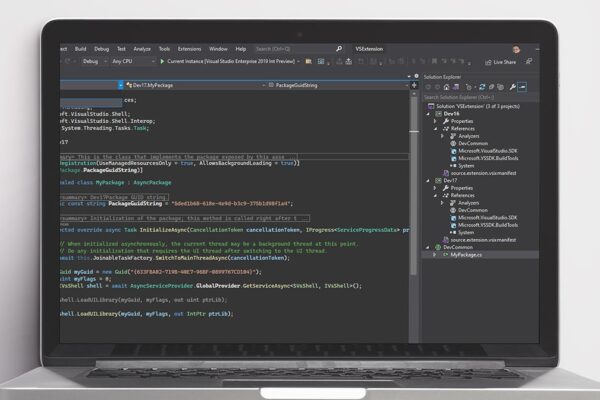Click the green Start play arrow
Screen dimensions: 600x400
click(x=162, y=61)
